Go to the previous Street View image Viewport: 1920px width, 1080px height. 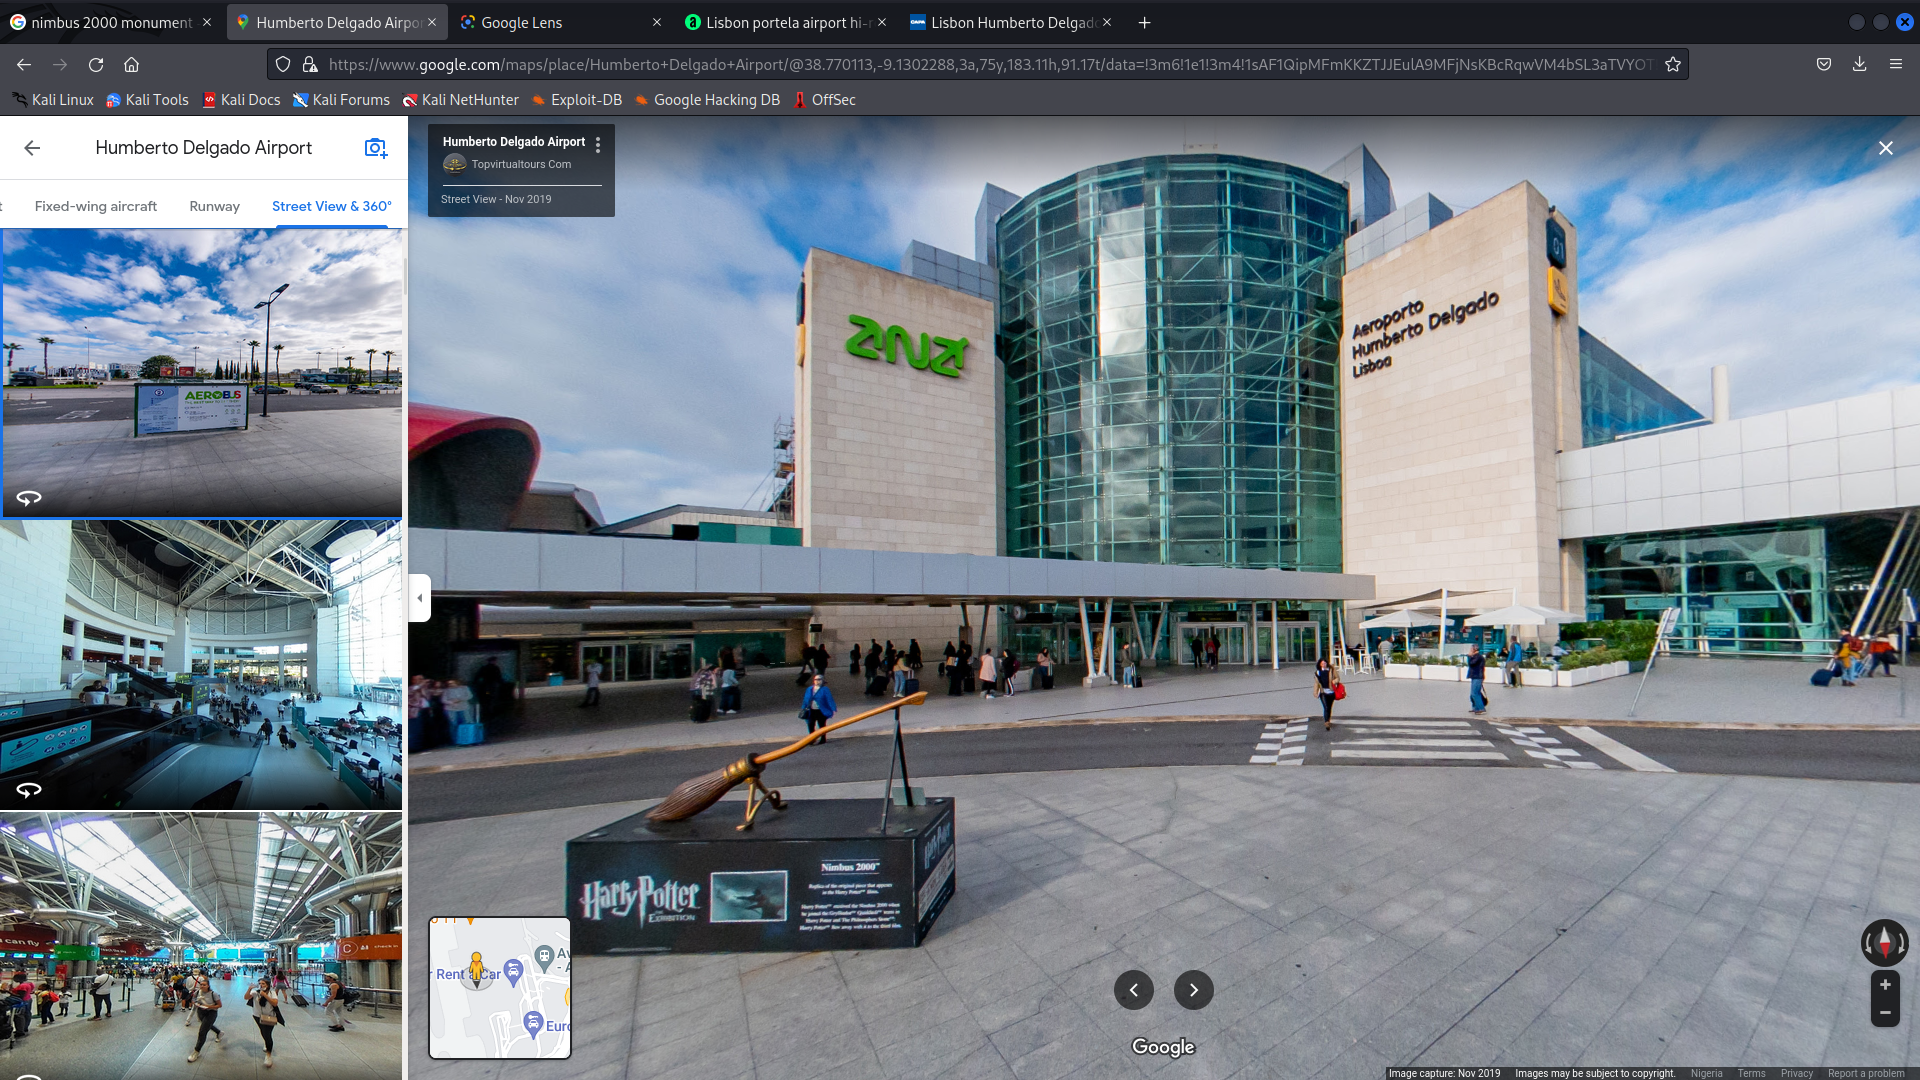(x=1134, y=990)
